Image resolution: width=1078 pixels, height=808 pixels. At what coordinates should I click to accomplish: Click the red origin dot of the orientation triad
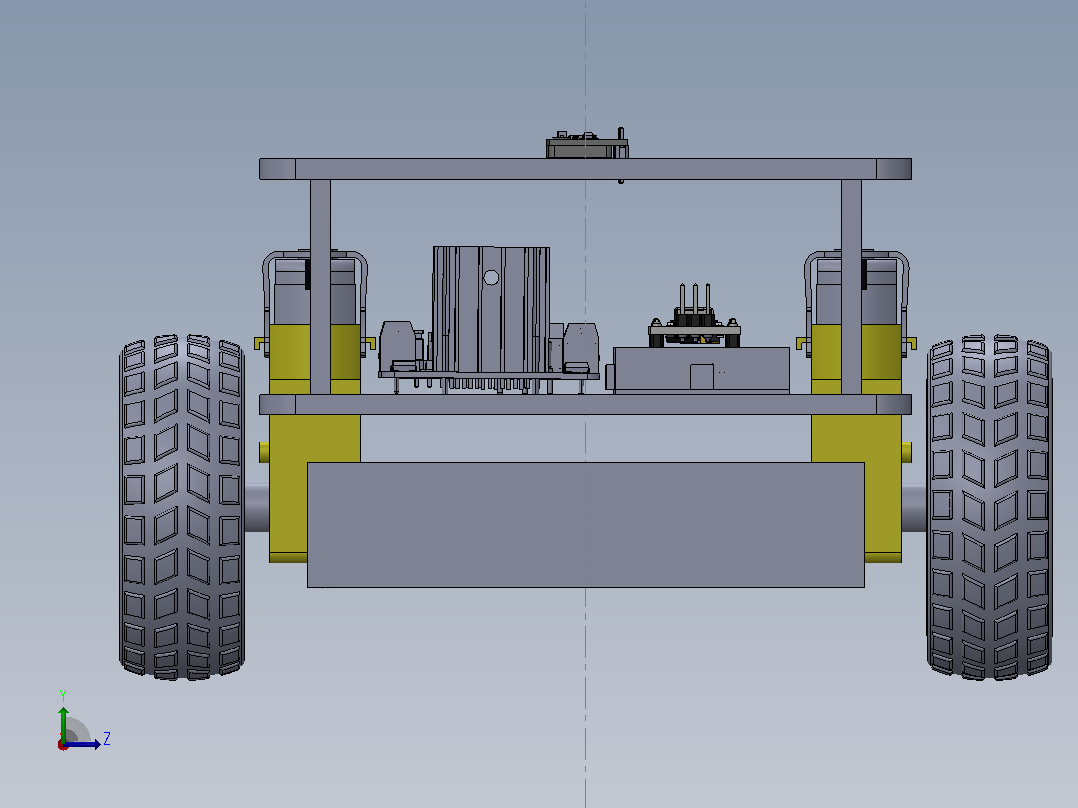pos(63,745)
